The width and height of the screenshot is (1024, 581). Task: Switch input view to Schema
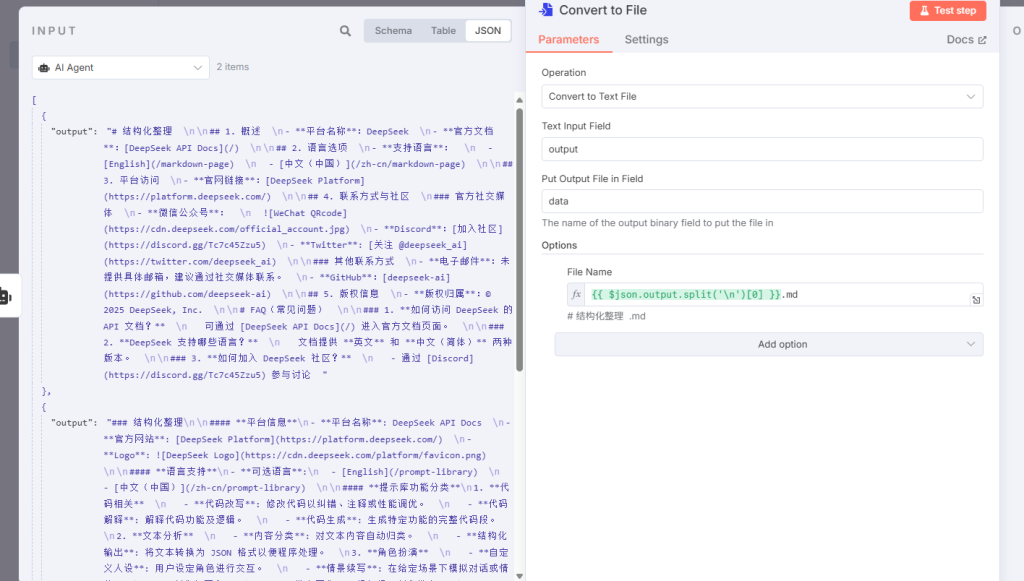coord(393,31)
